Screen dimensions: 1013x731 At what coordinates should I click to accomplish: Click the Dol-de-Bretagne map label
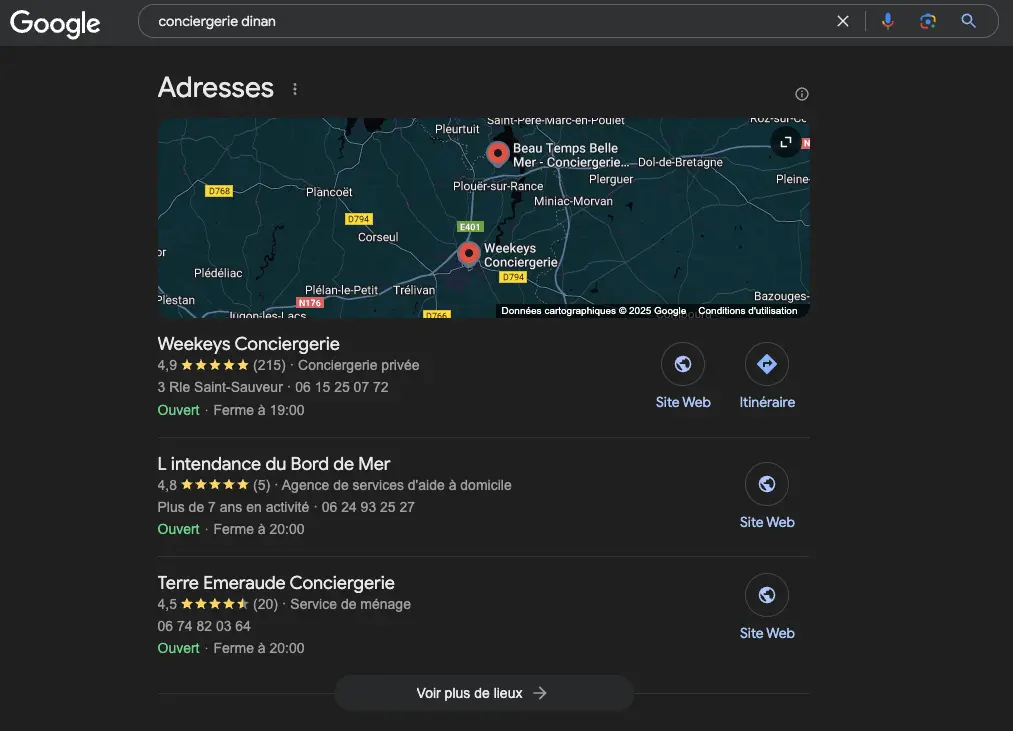680,162
